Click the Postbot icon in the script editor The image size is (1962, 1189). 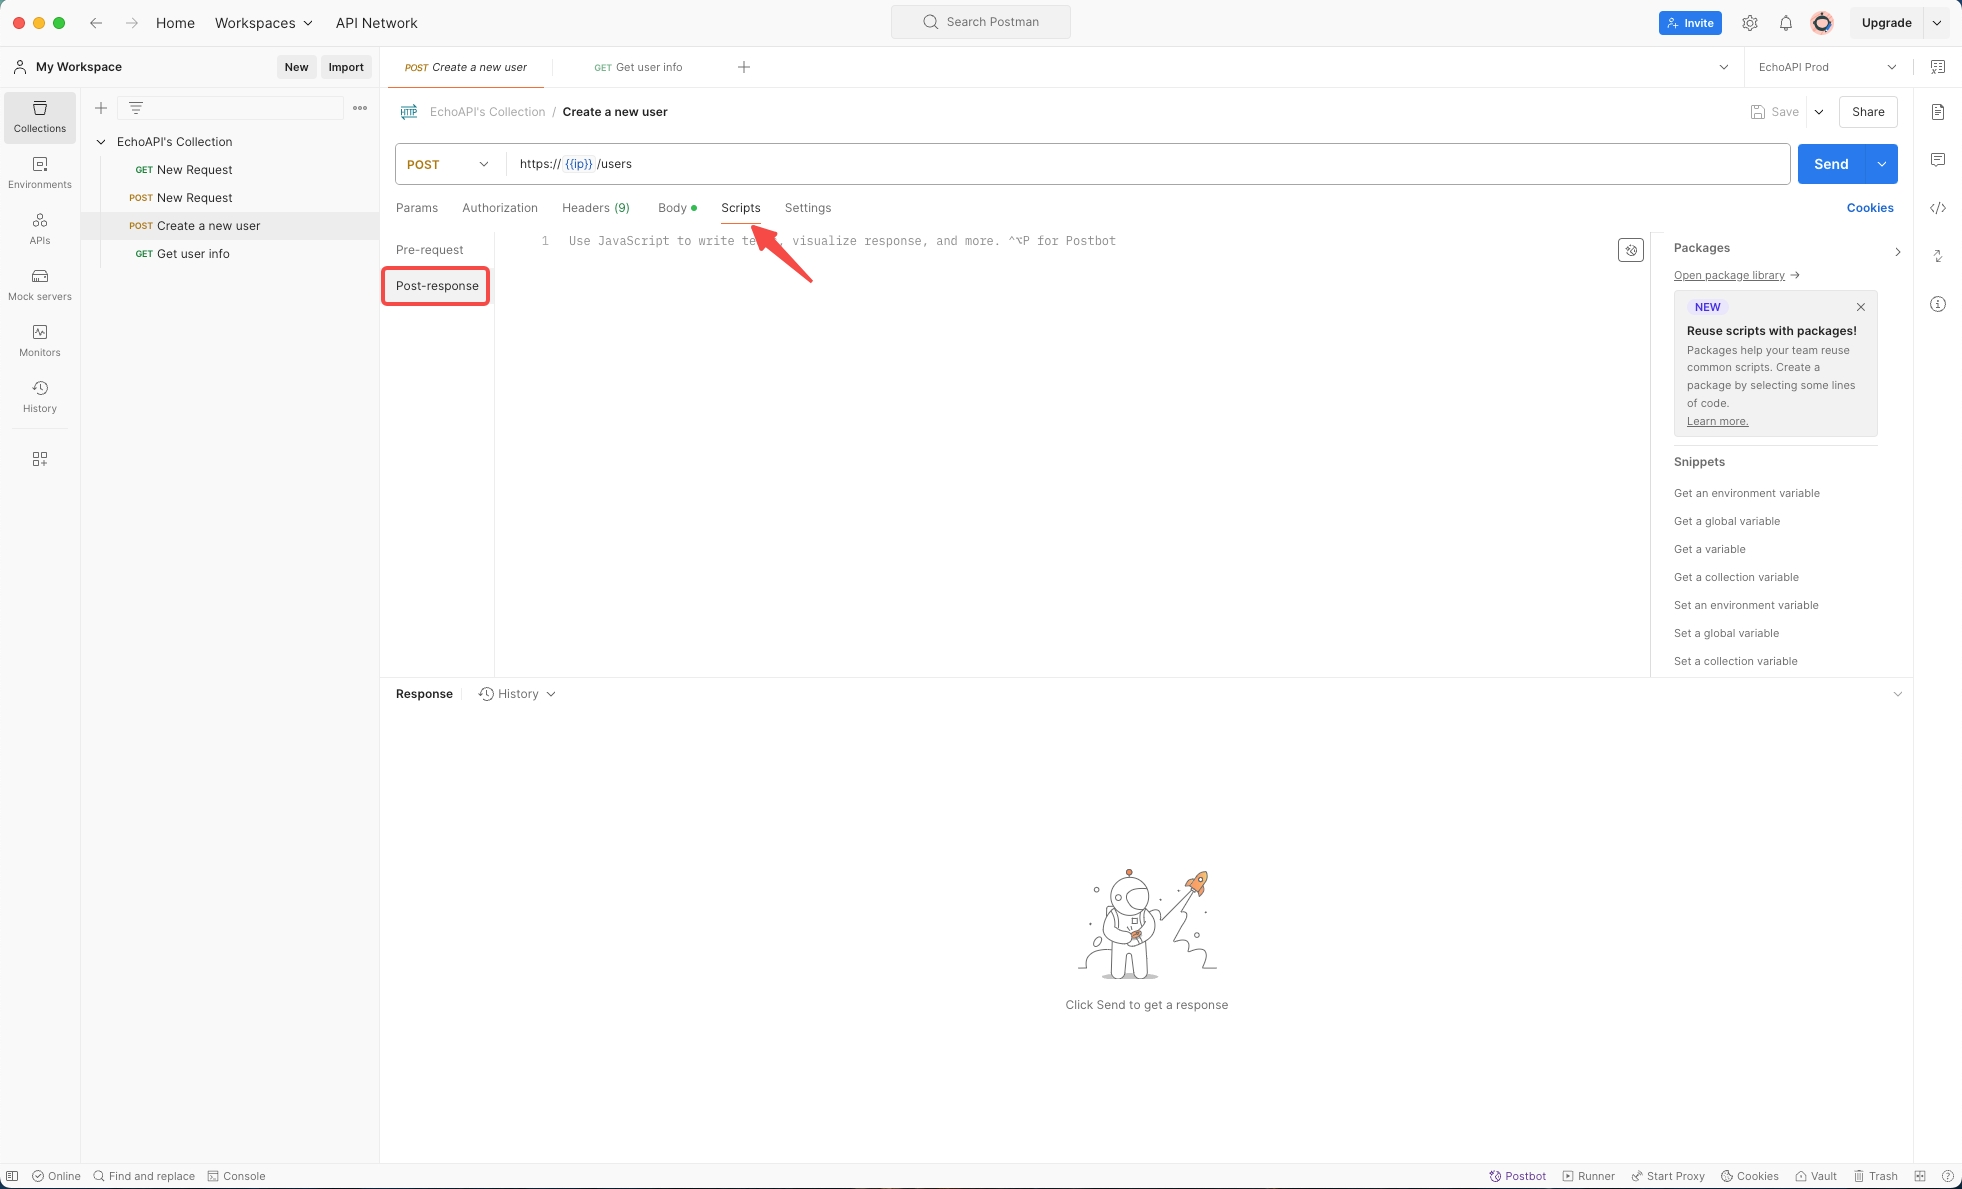[x=1631, y=250]
